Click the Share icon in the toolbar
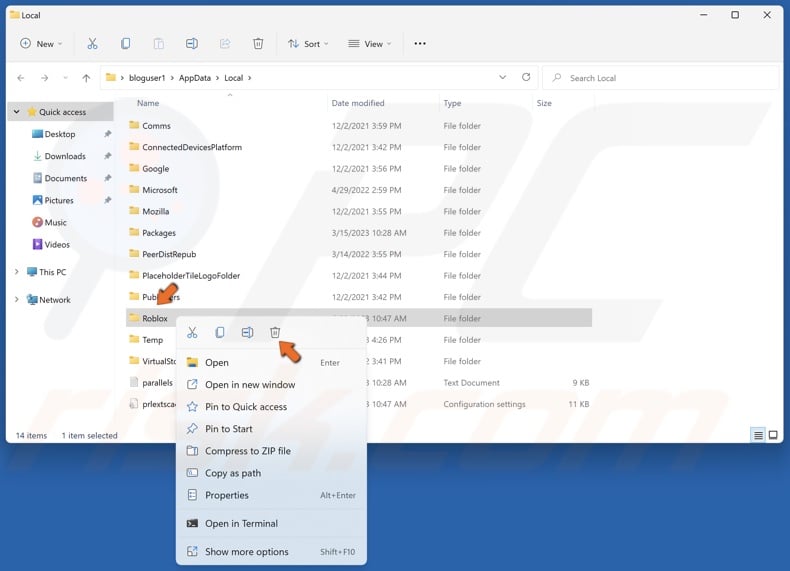 225,44
